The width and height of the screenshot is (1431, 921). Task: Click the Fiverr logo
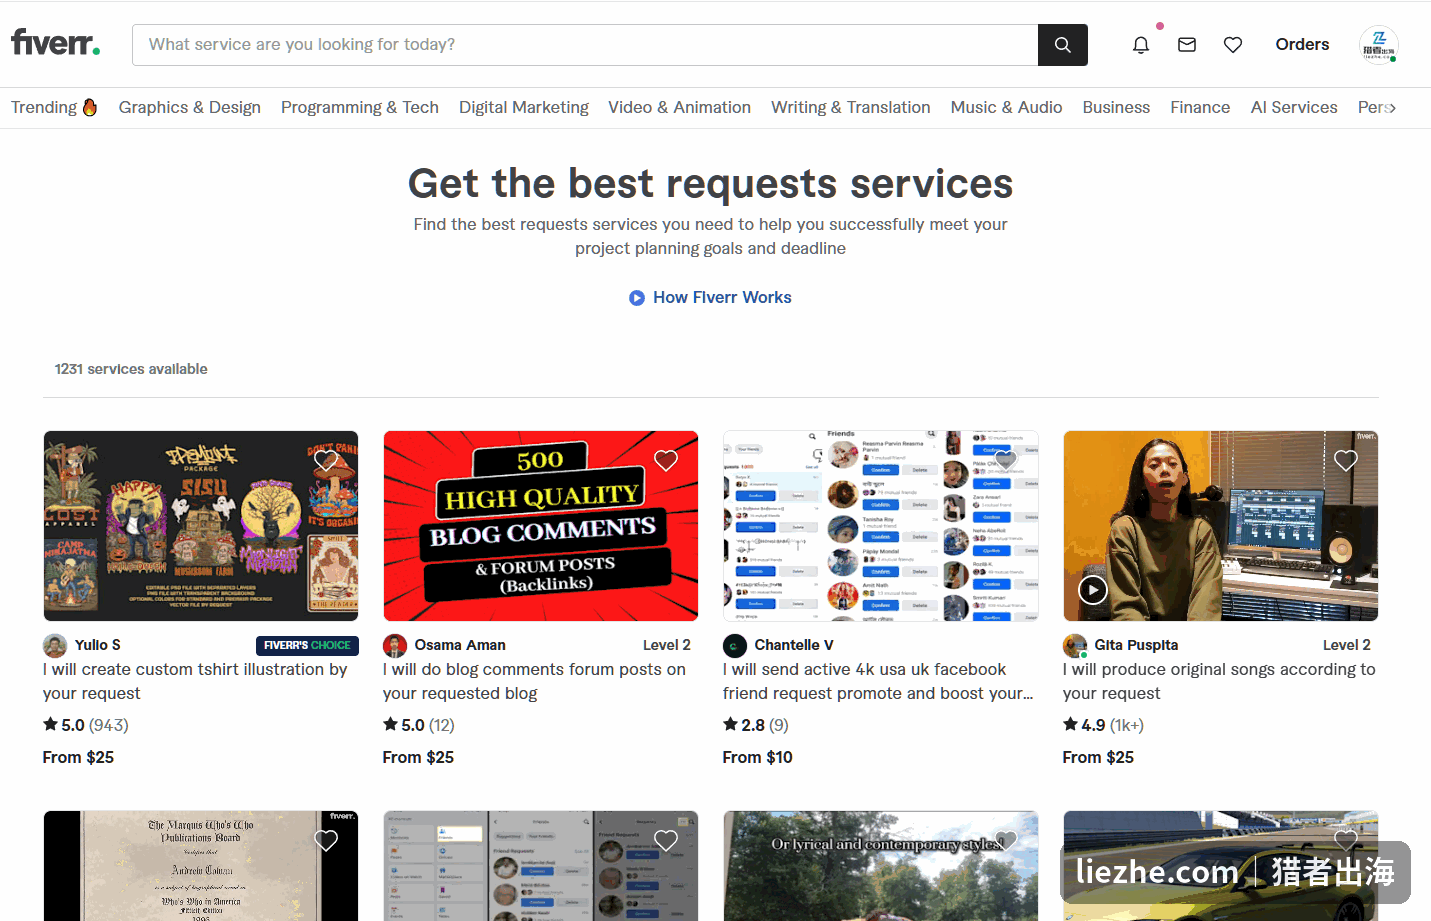point(55,43)
